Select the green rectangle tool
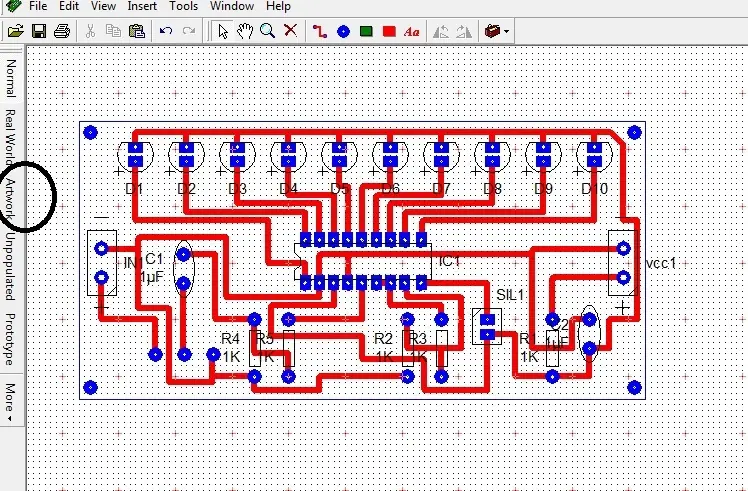748x491 pixels. coord(366,32)
